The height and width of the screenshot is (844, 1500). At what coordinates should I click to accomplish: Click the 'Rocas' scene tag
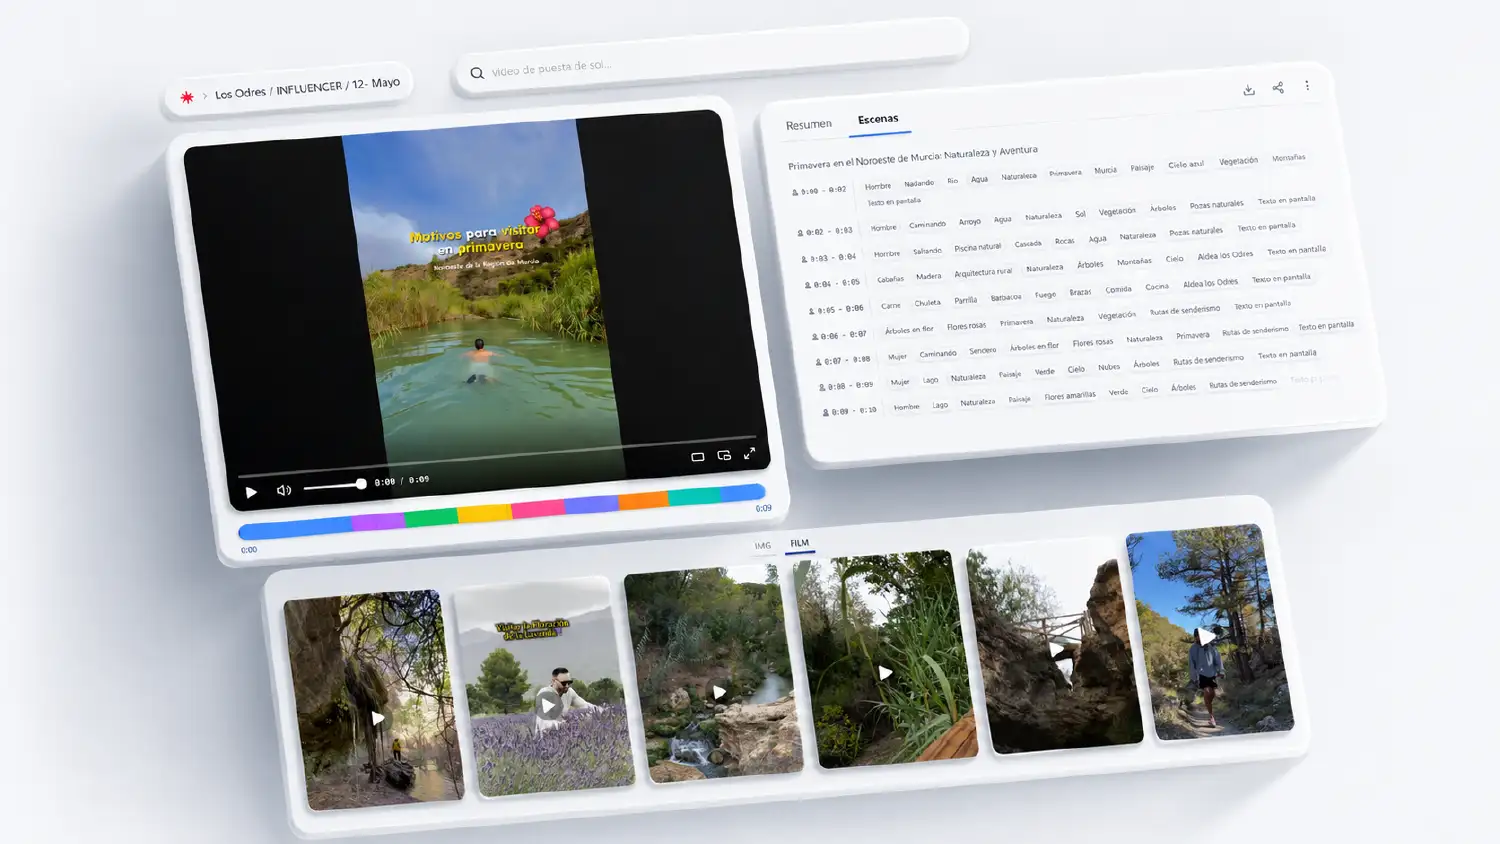tap(1065, 241)
